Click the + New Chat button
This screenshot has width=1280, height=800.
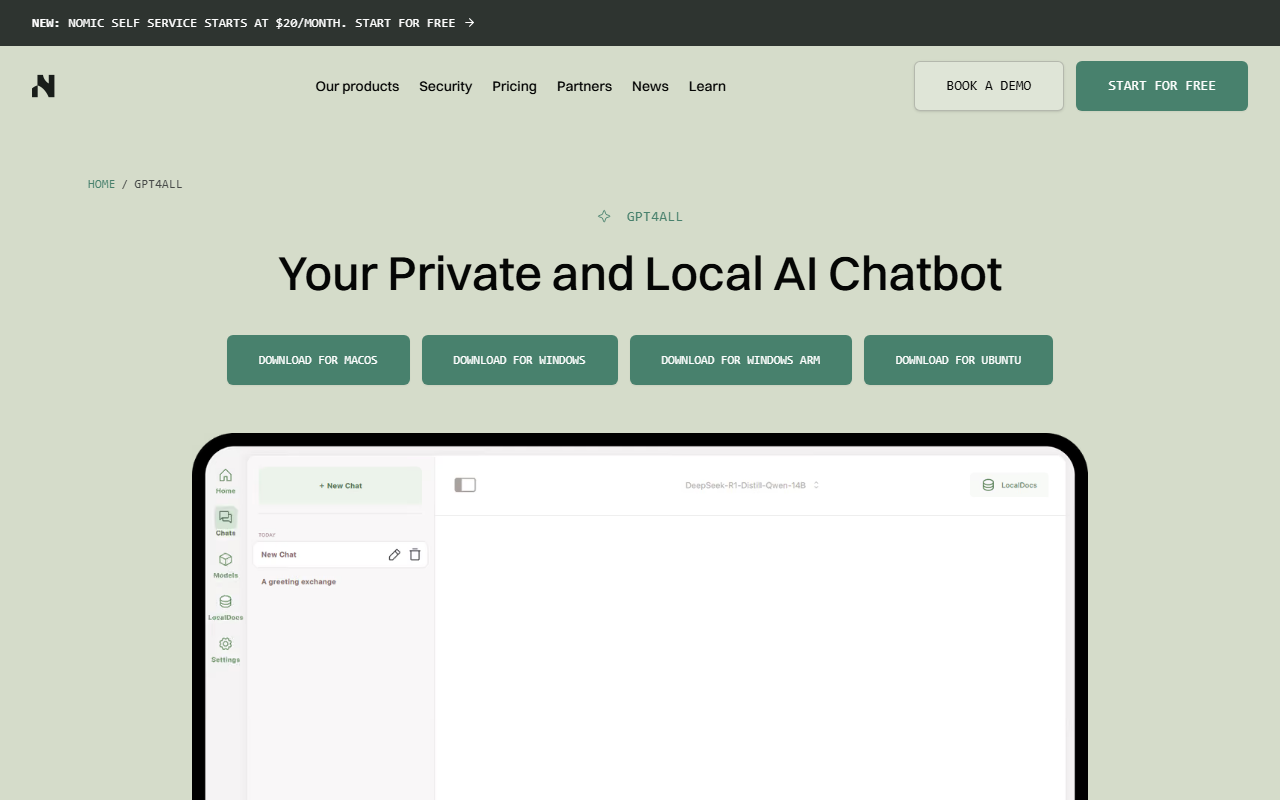(340, 486)
